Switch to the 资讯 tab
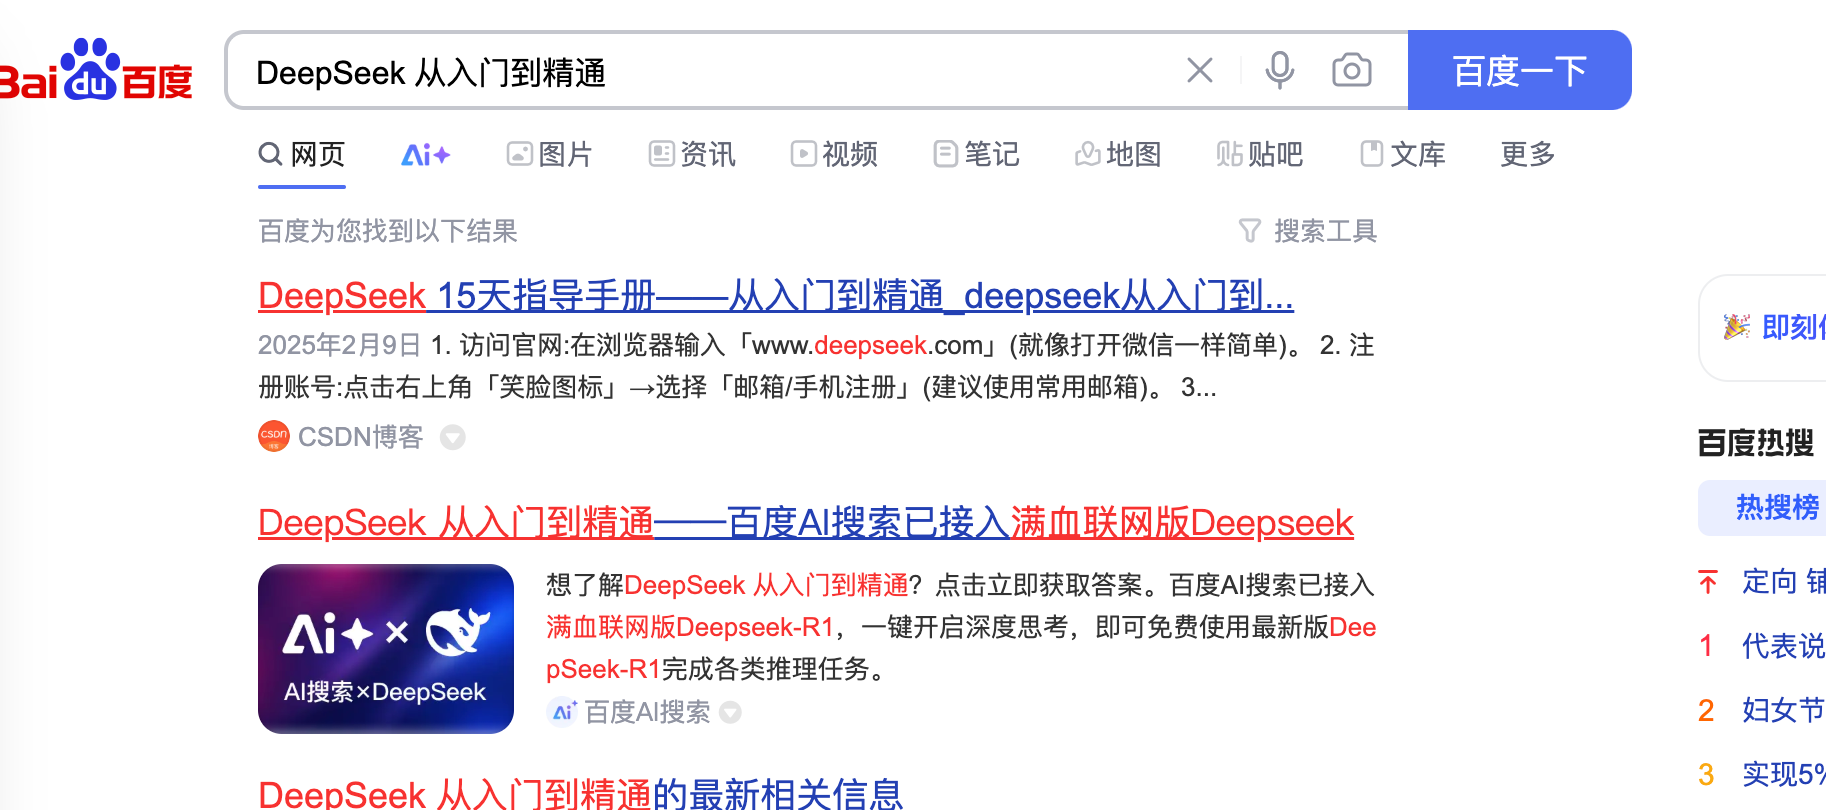This screenshot has width=1826, height=810. (692, 154)
